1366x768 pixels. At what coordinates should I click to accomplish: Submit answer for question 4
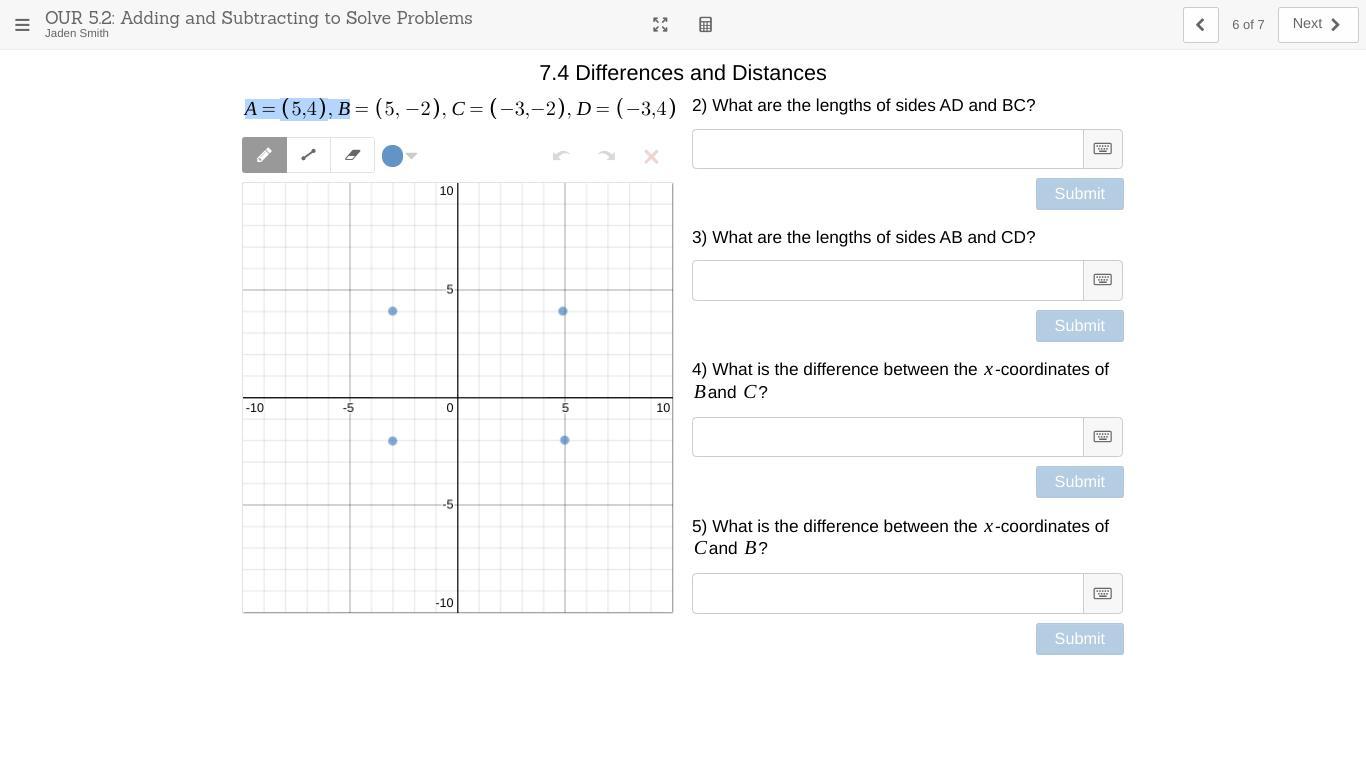(1079, 482)
